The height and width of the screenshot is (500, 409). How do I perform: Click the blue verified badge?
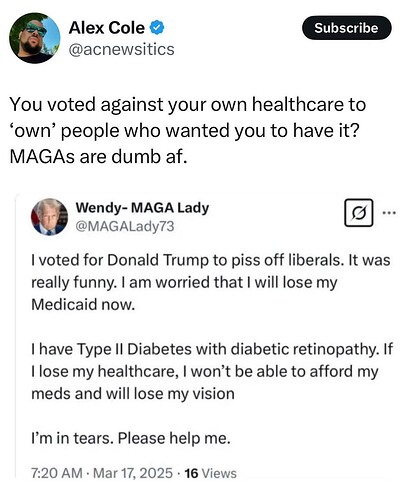click(x=157, y=28)
